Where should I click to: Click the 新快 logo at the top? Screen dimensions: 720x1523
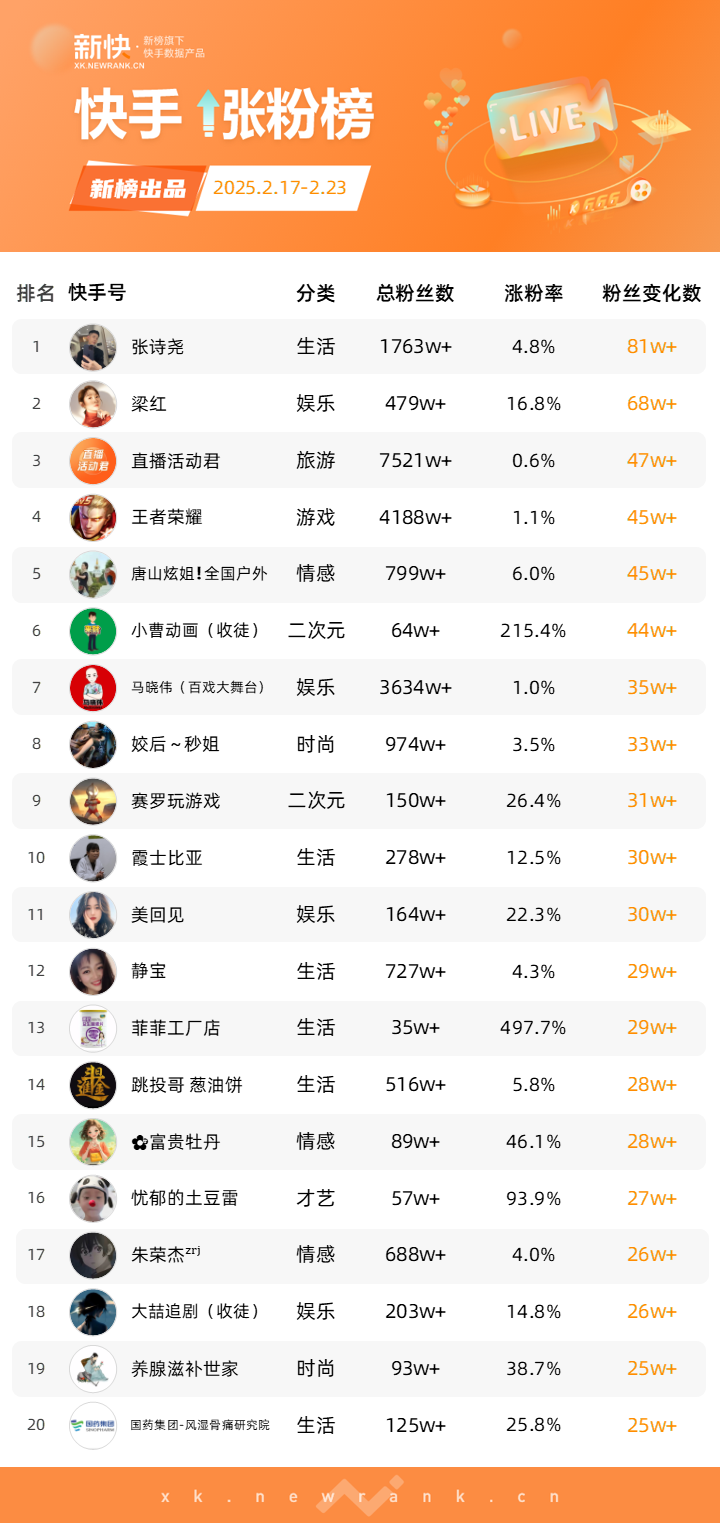[x=101, y=50]
